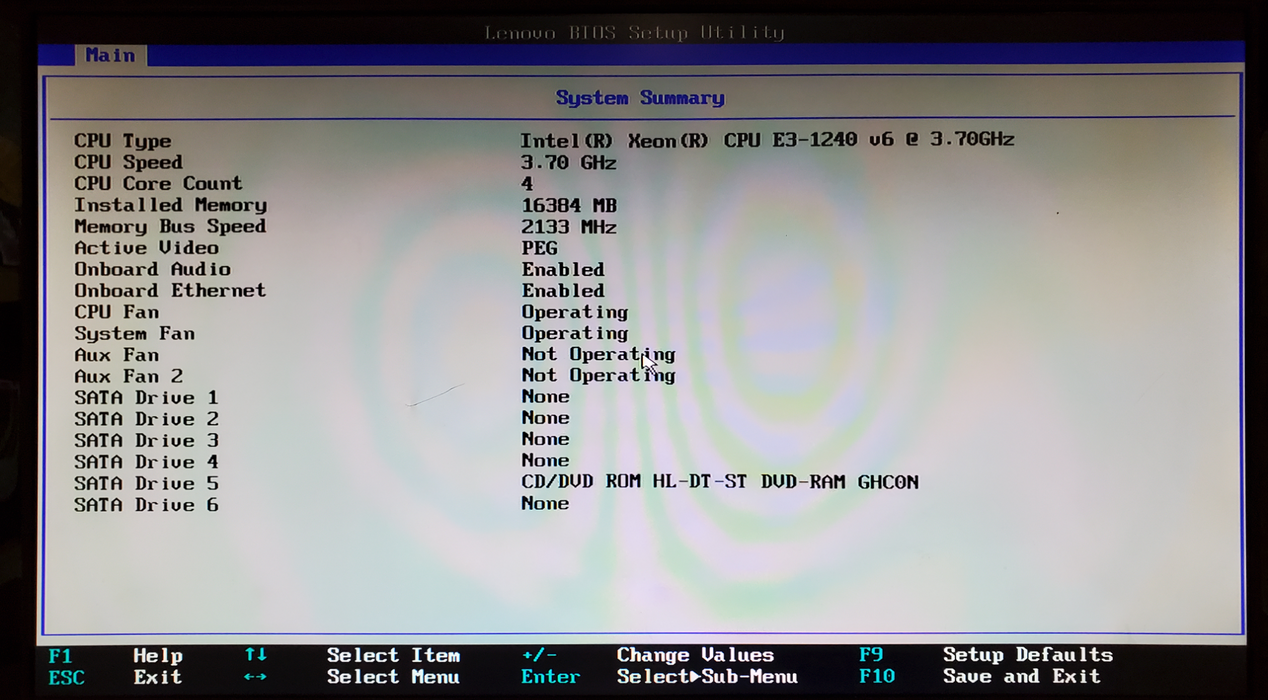
Task: Click the Memory Bus Speed label
Action: tap(170, 226)
